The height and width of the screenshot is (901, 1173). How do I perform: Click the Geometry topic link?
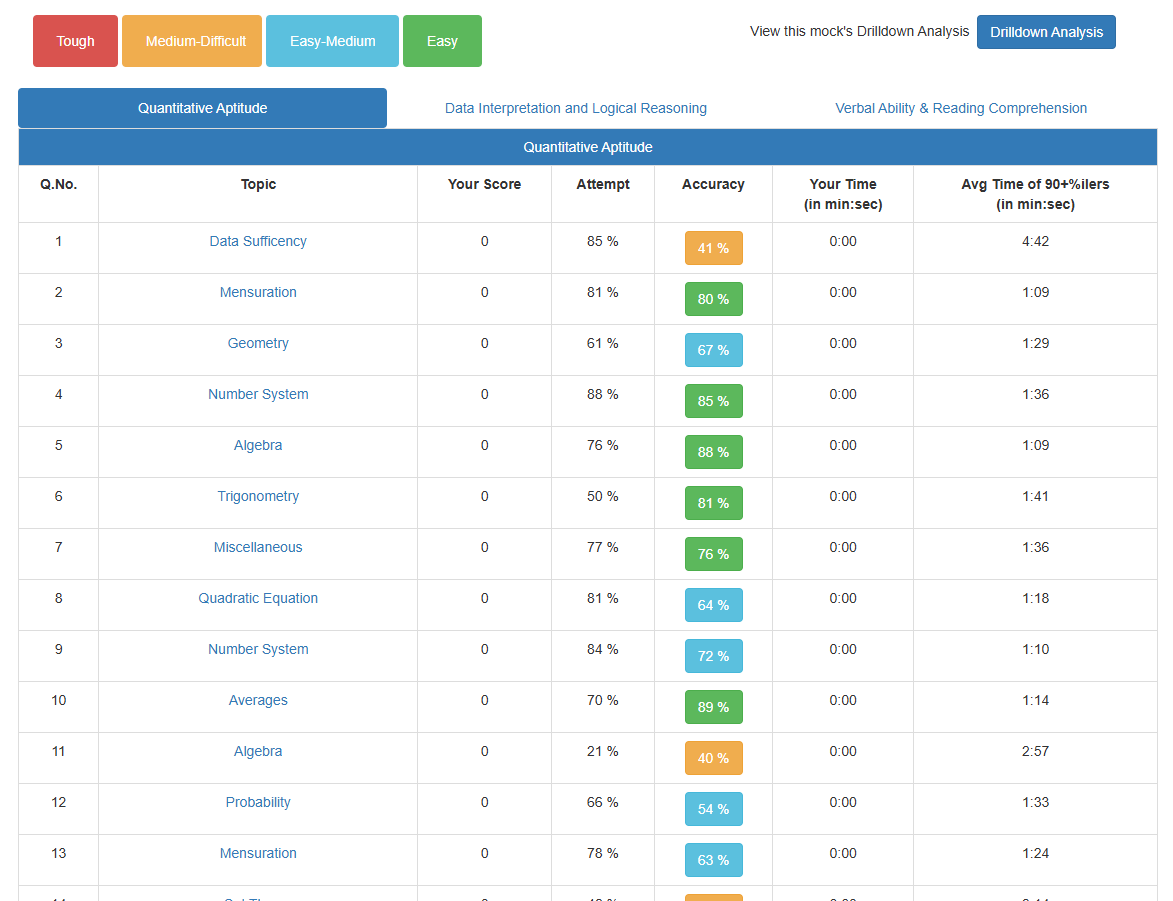[x=258, y=343]
